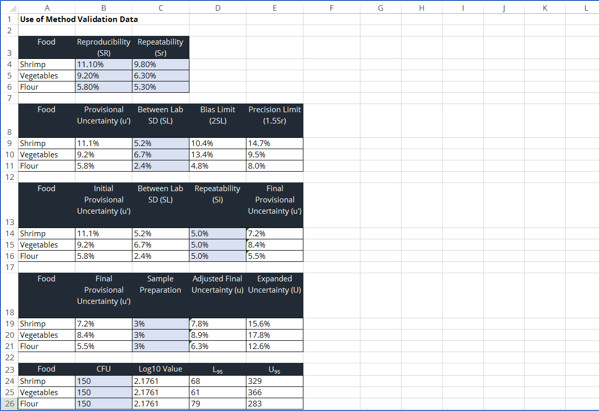Click Shrimp final provisional uncertainty 7.2% in row 14
The width and height of the screenshot is (599, 411).
tap(275, 233)
